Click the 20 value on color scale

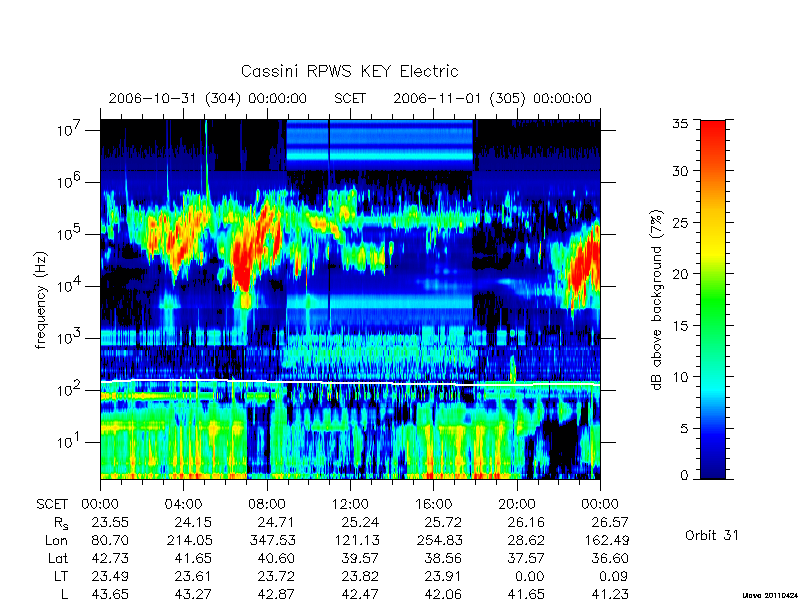pyautogui.click(x=680, y=274)
